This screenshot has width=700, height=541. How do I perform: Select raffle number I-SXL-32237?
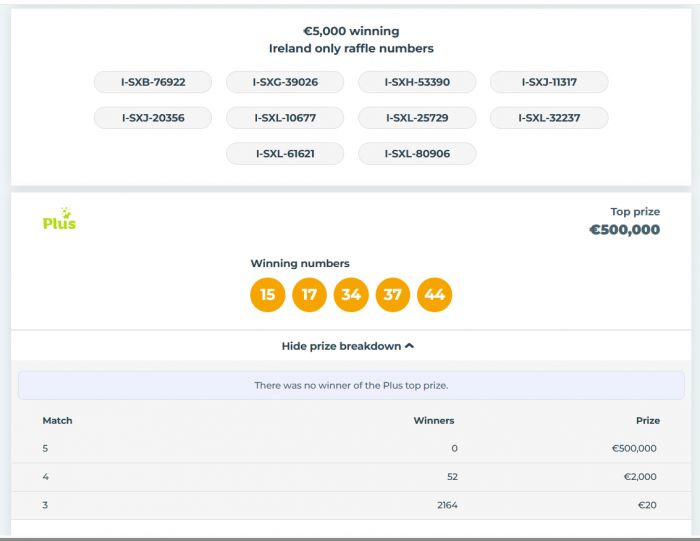(549, 118)
